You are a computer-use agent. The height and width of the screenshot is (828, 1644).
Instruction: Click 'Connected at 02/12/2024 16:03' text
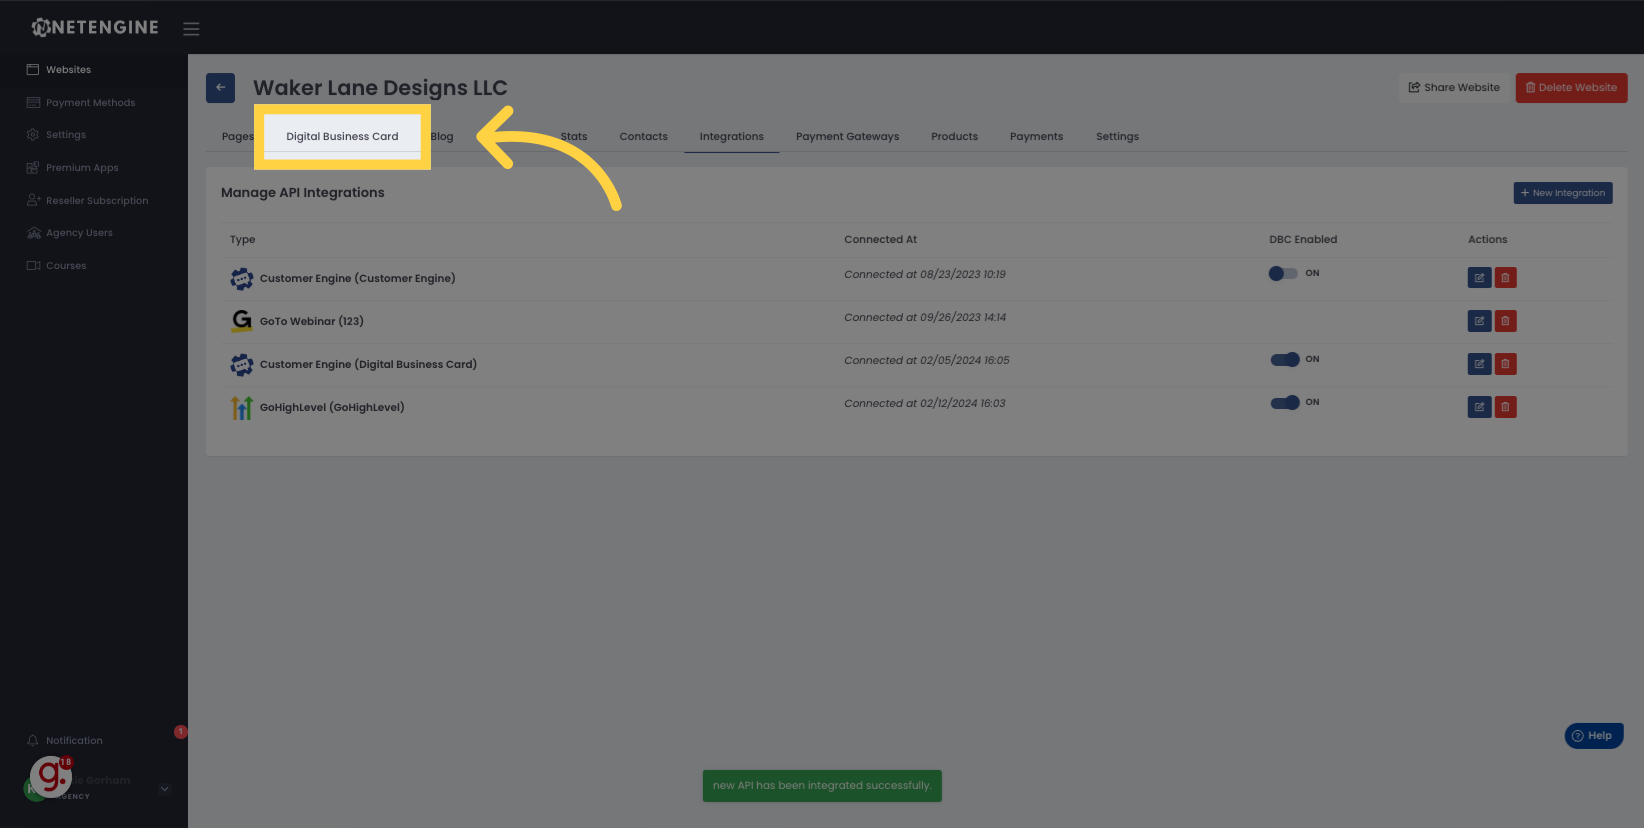point(925,403)
